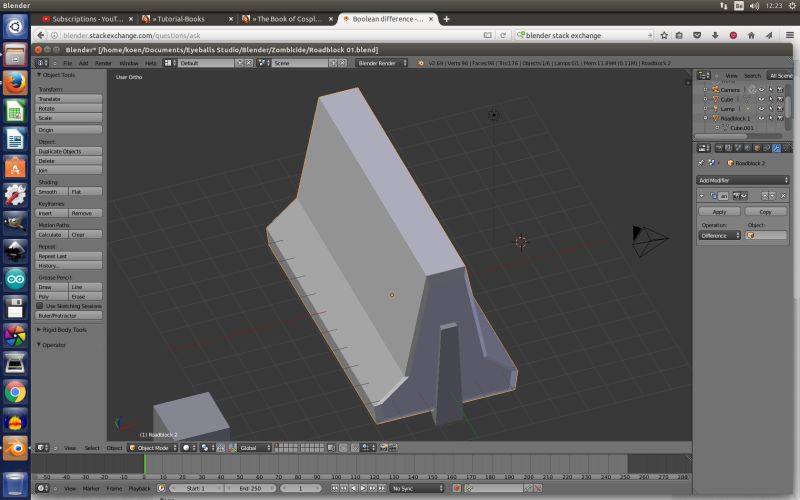
Task: Toggle 3D manipulator axes icon
Action: tap(232, 448)
